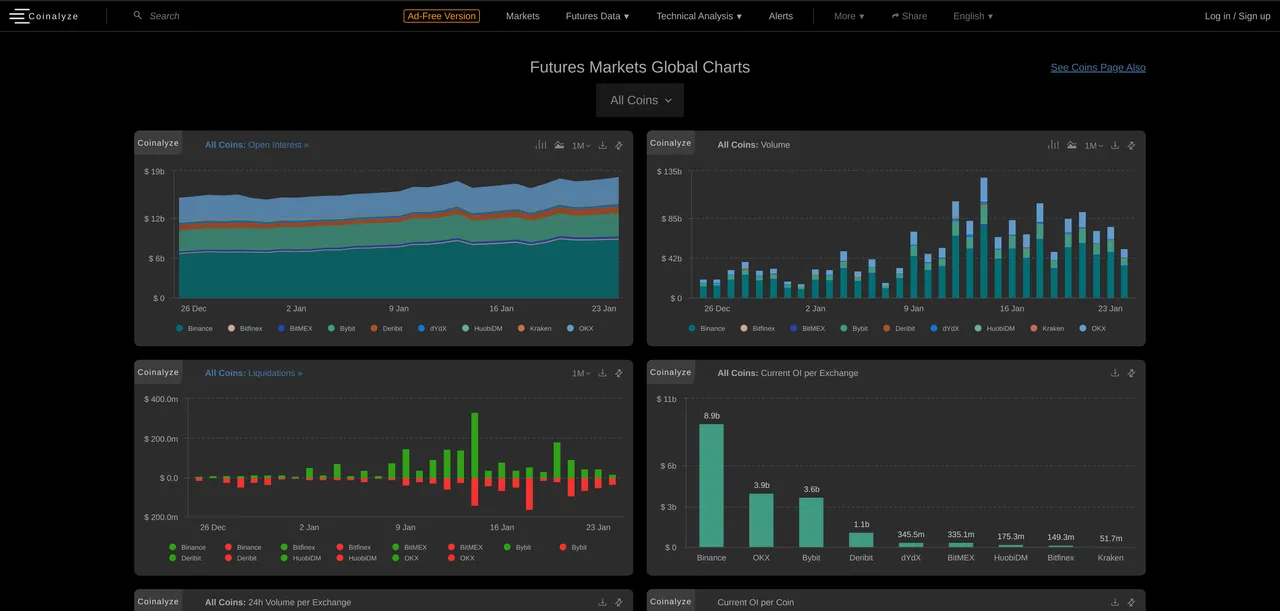Toggle green Binance series in the Liquidations legend
The height and width of the screenshot is (611, 1280).
tap(188, 547)
